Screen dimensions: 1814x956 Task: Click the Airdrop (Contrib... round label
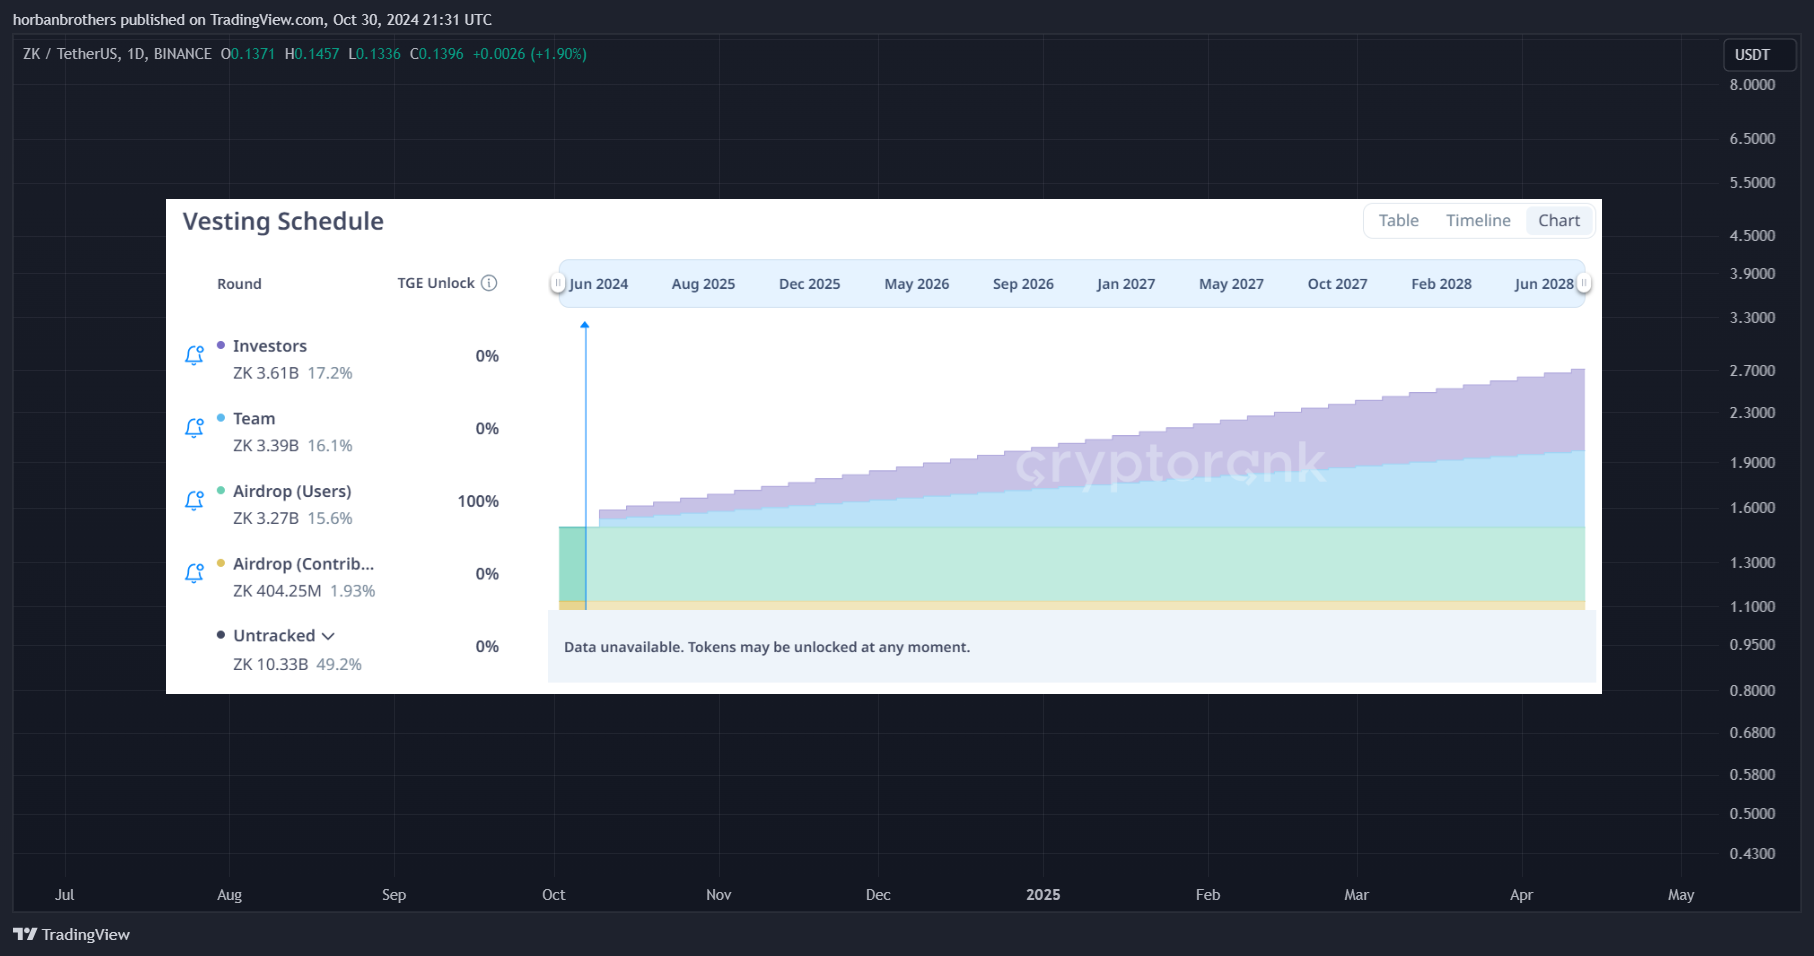tap(303, 564)
